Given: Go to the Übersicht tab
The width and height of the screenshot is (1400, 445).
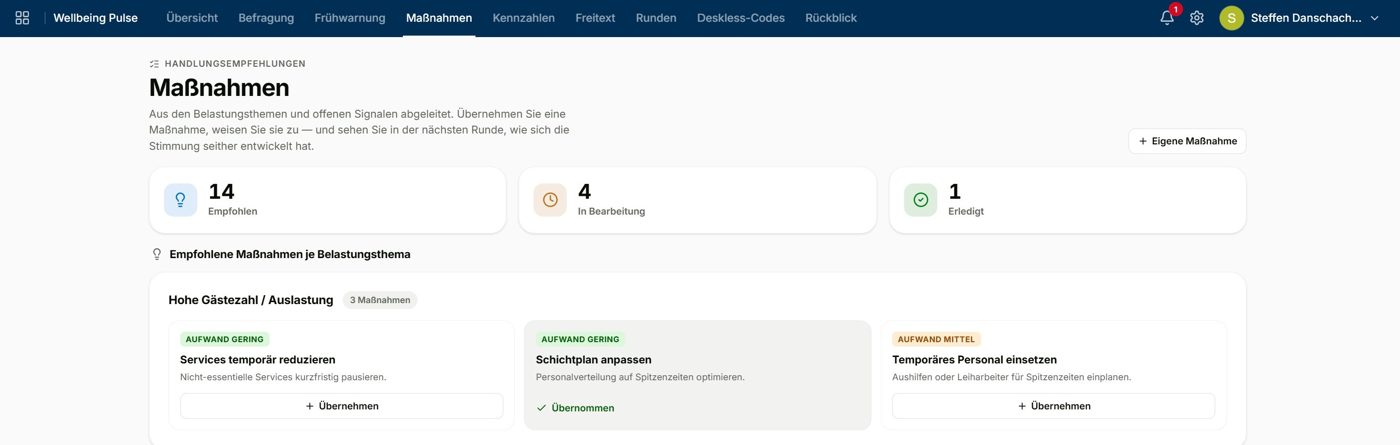Looking at the screenshot, I should pyautogui.click(x=192, y=18).
